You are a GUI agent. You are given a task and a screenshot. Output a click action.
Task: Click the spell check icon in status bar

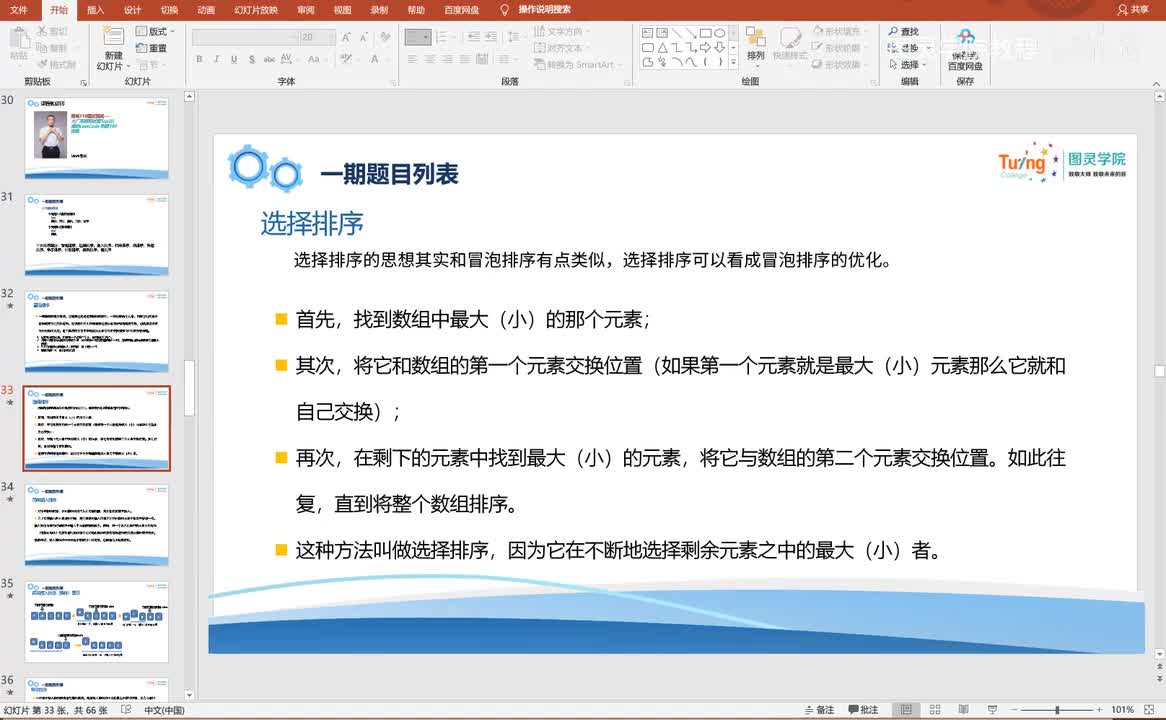point(126,710)
